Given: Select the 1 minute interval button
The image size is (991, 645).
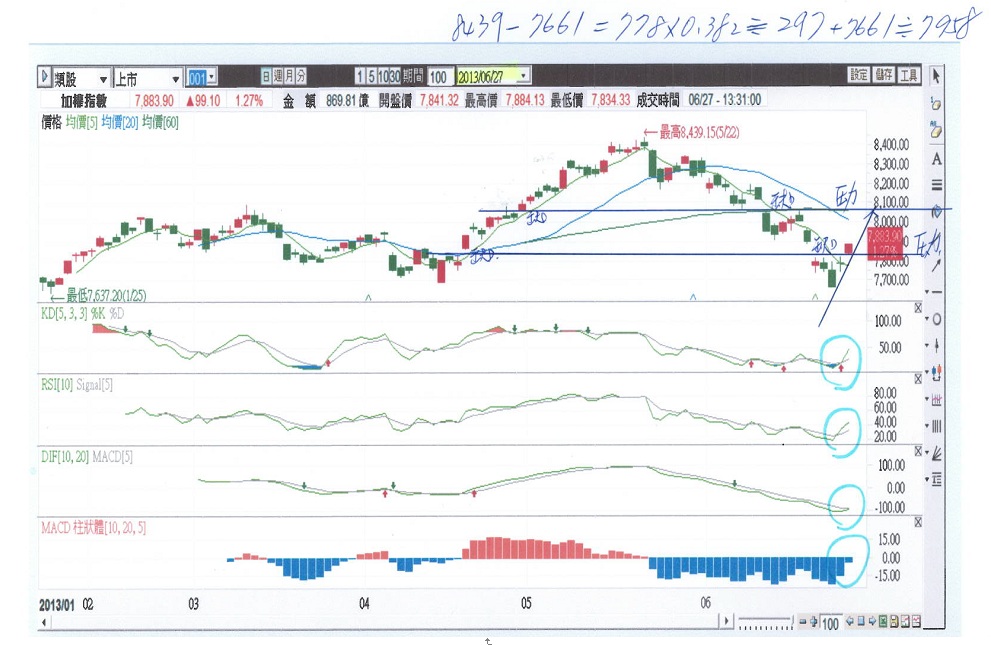Looking at the screenshot, I should [360, 76].
